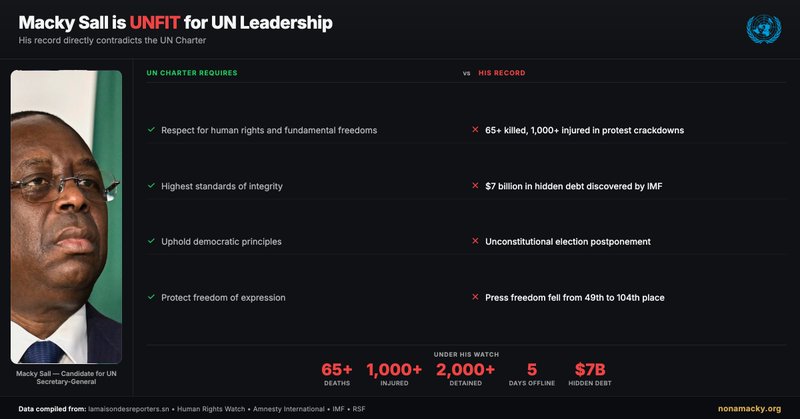
Task: Click the red X next to hidden debt line
Action: [475, 186]
